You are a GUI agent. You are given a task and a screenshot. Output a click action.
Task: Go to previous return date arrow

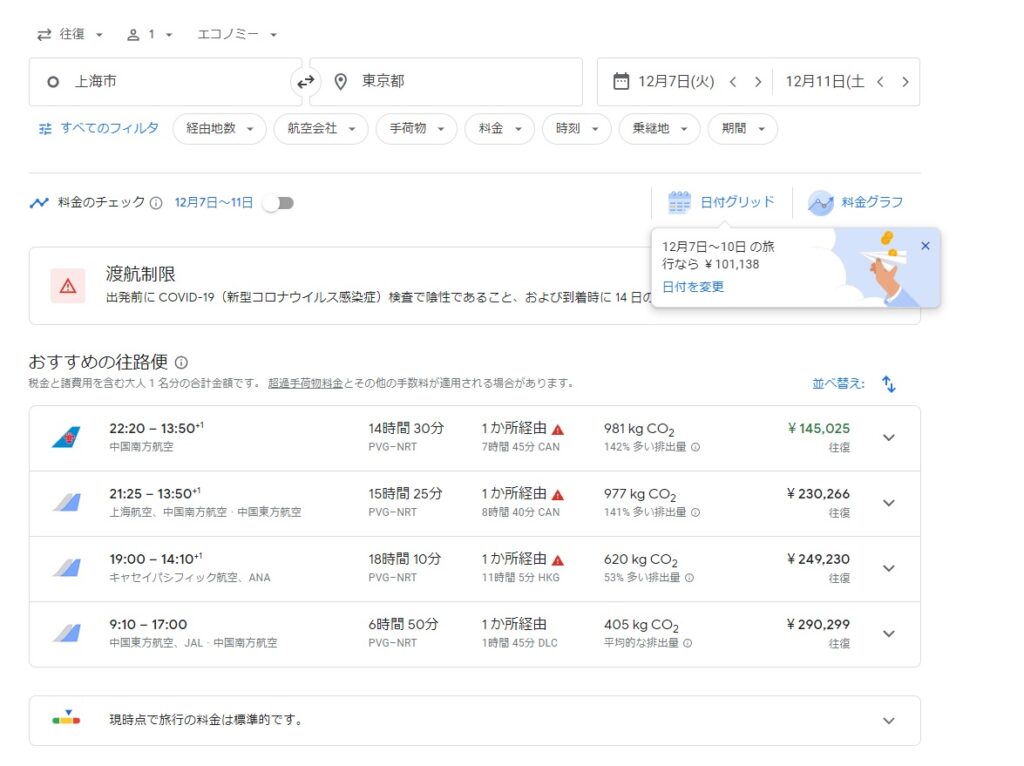coord(880,82)
